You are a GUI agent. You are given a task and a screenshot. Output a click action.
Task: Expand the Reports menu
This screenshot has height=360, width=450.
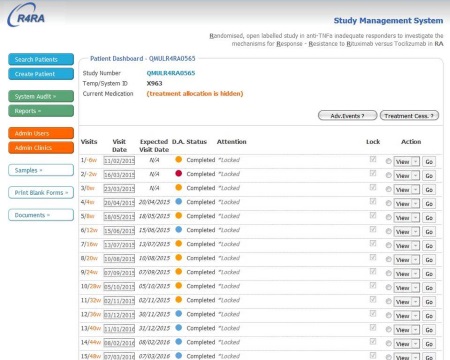[41, 111]
